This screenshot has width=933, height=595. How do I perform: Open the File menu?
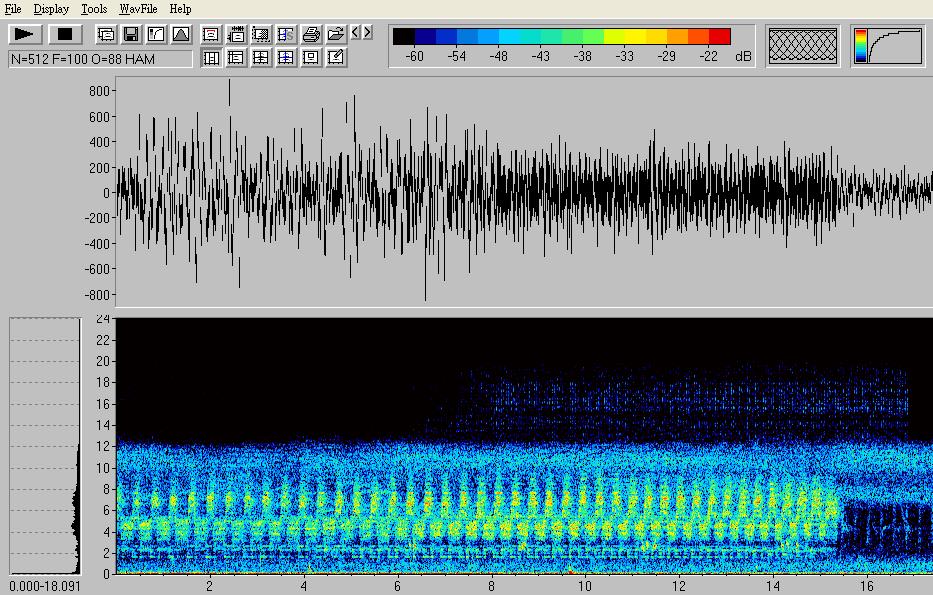13,9
